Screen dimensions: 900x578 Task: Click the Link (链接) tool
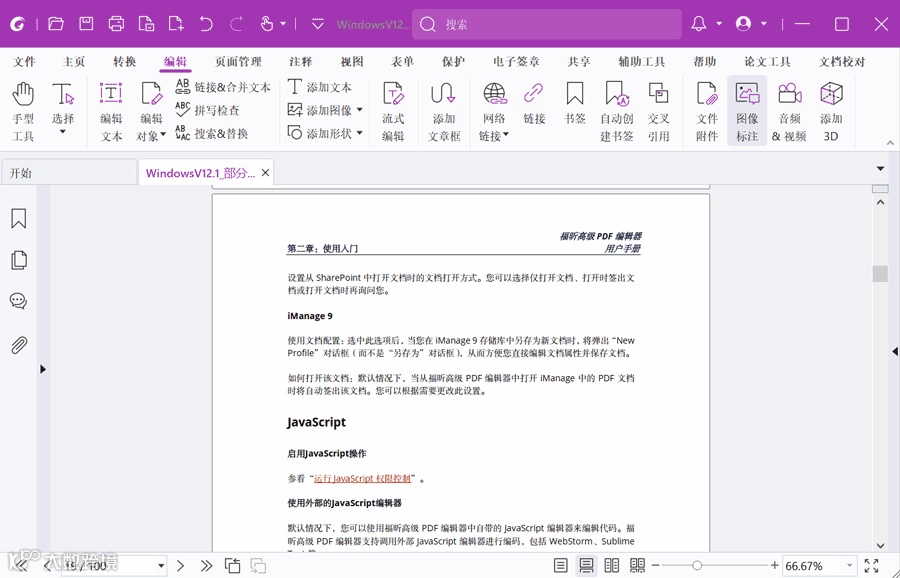point(534,103)
